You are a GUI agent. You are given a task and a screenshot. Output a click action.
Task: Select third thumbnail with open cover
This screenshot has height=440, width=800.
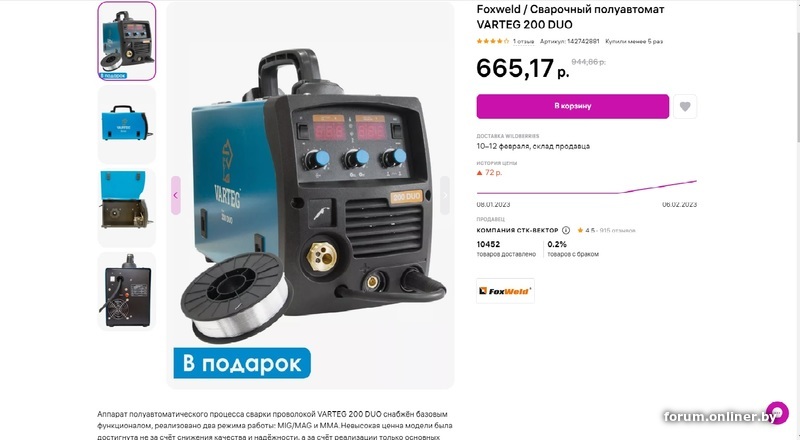click(x=127, y=207)
